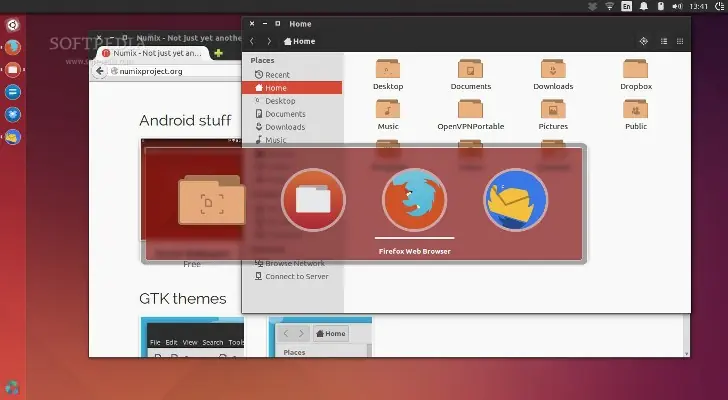Open the En keyboard layout indicator

pyautogui.click(x=626, y=6)
